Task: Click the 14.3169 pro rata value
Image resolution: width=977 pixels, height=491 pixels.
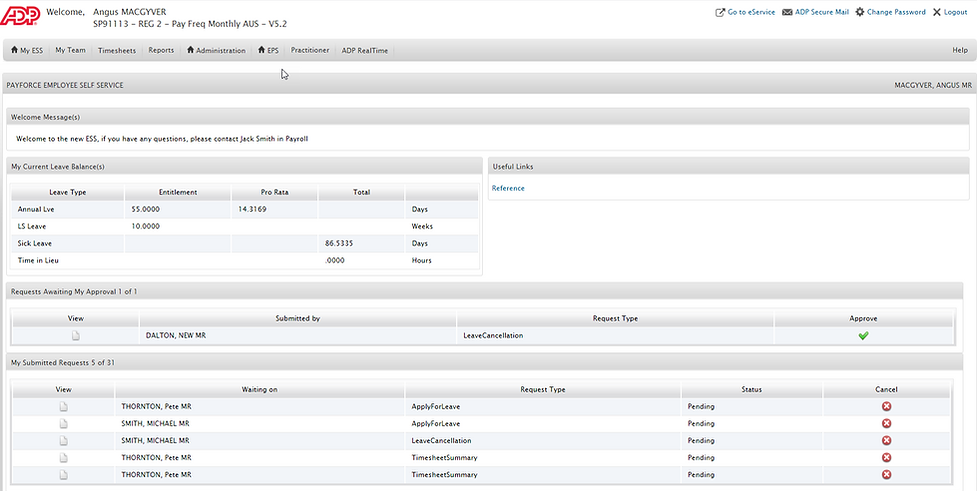Action: tap(252, 209)
